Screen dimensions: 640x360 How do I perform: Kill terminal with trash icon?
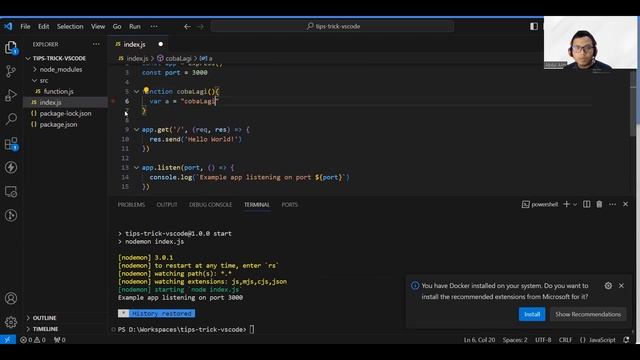coord(599,204)
